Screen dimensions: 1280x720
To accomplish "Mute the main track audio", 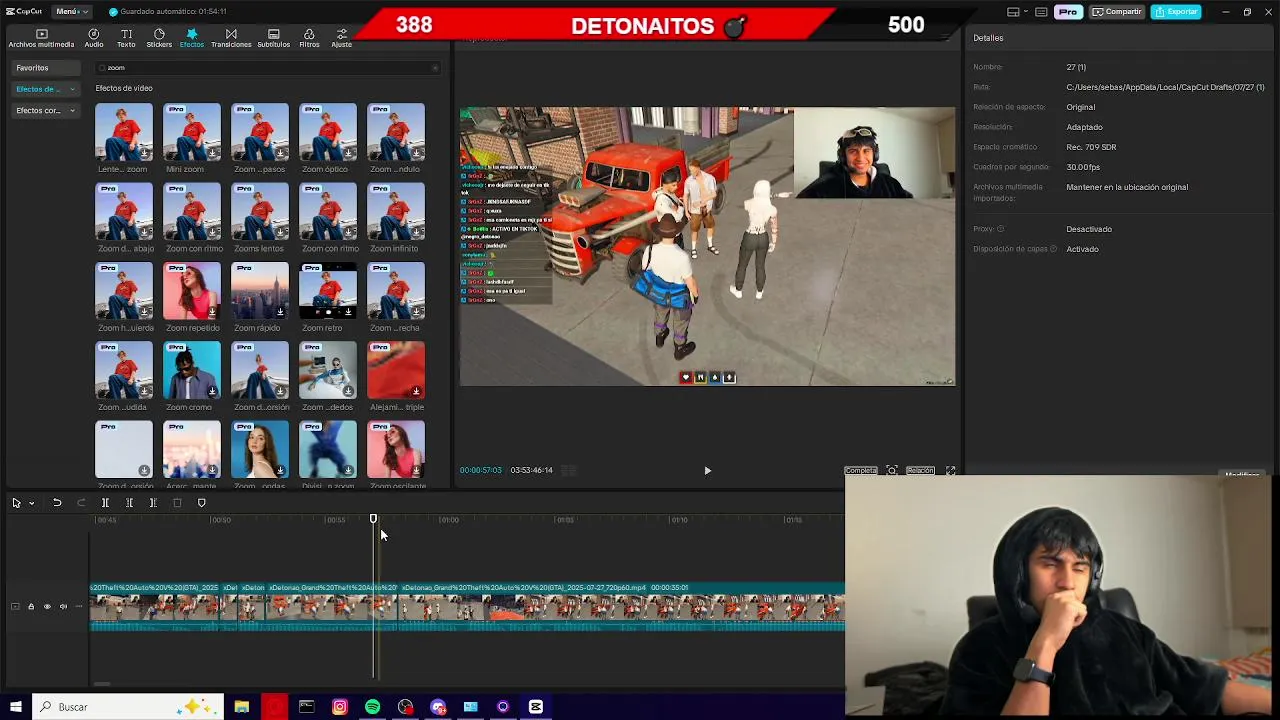I will click(x=63, y=606).
